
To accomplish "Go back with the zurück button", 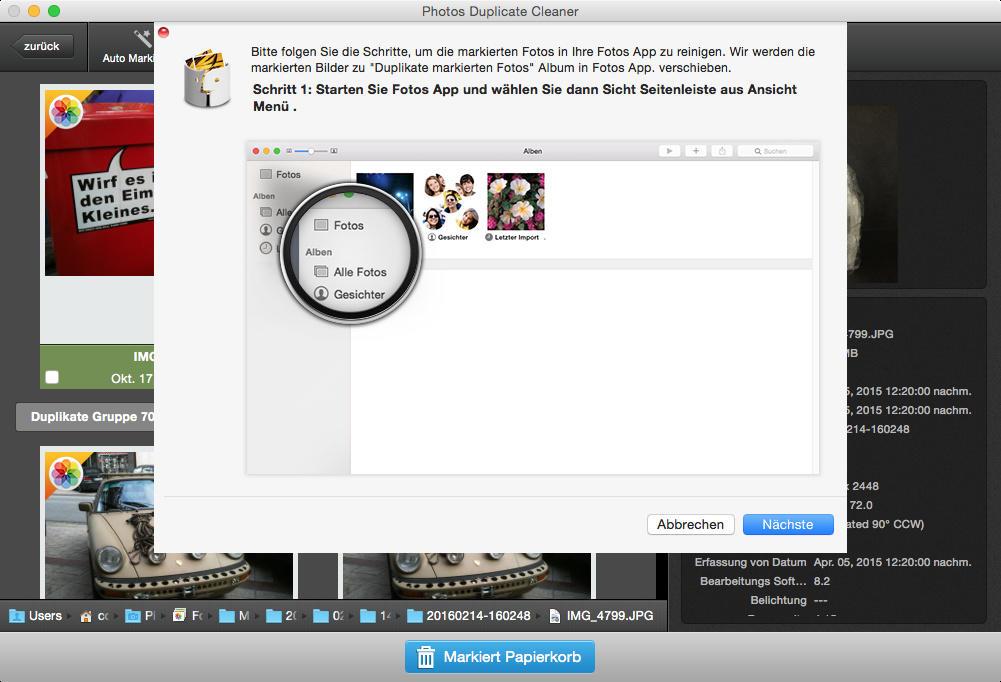I will (42, 46).
